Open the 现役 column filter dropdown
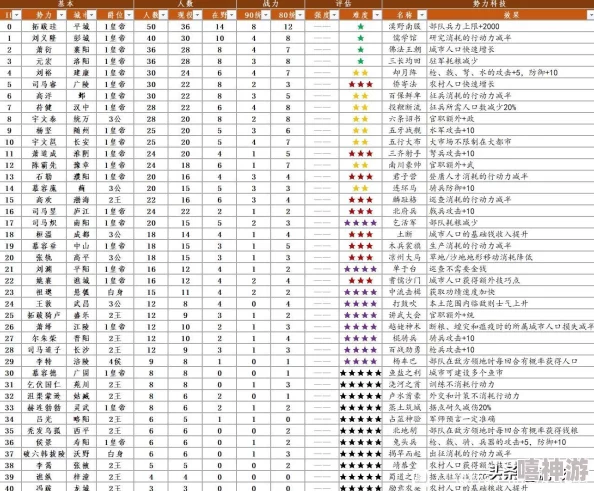 coord(197,15)
